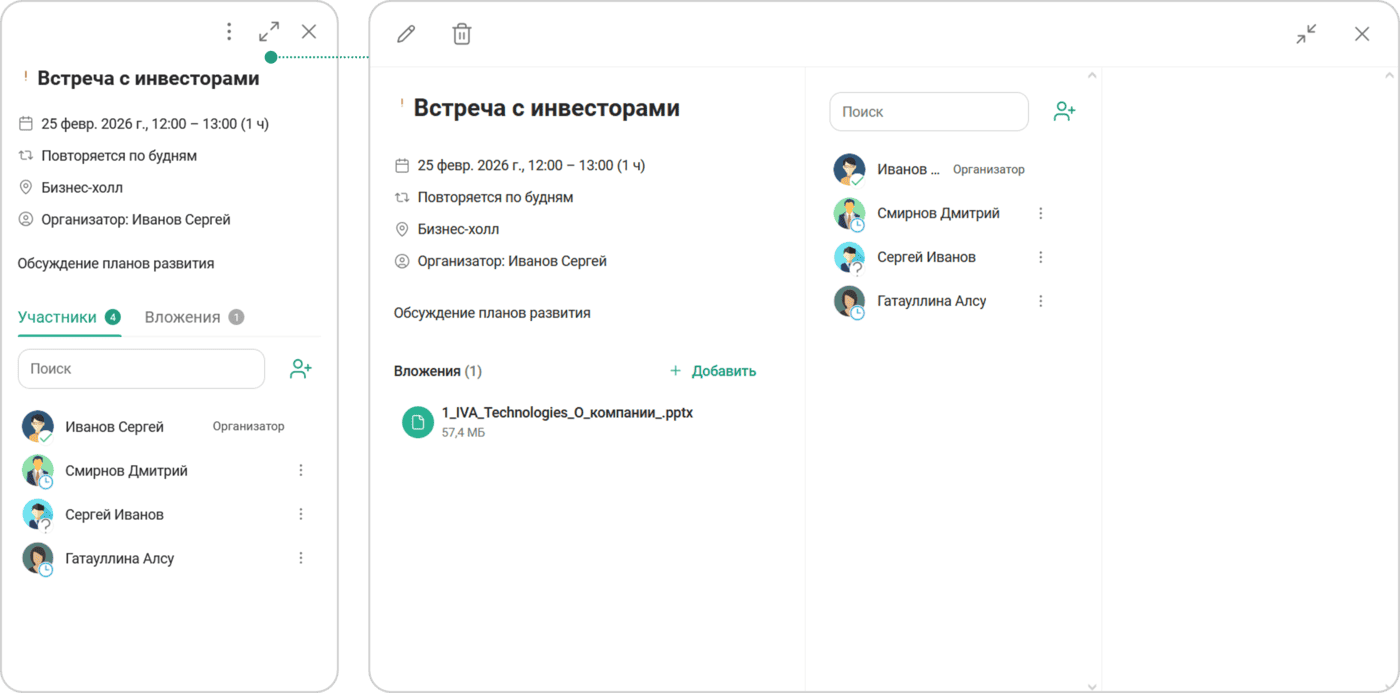Click 'Добавить' to attach a file
1400x693 pixels.
point(713,370)
